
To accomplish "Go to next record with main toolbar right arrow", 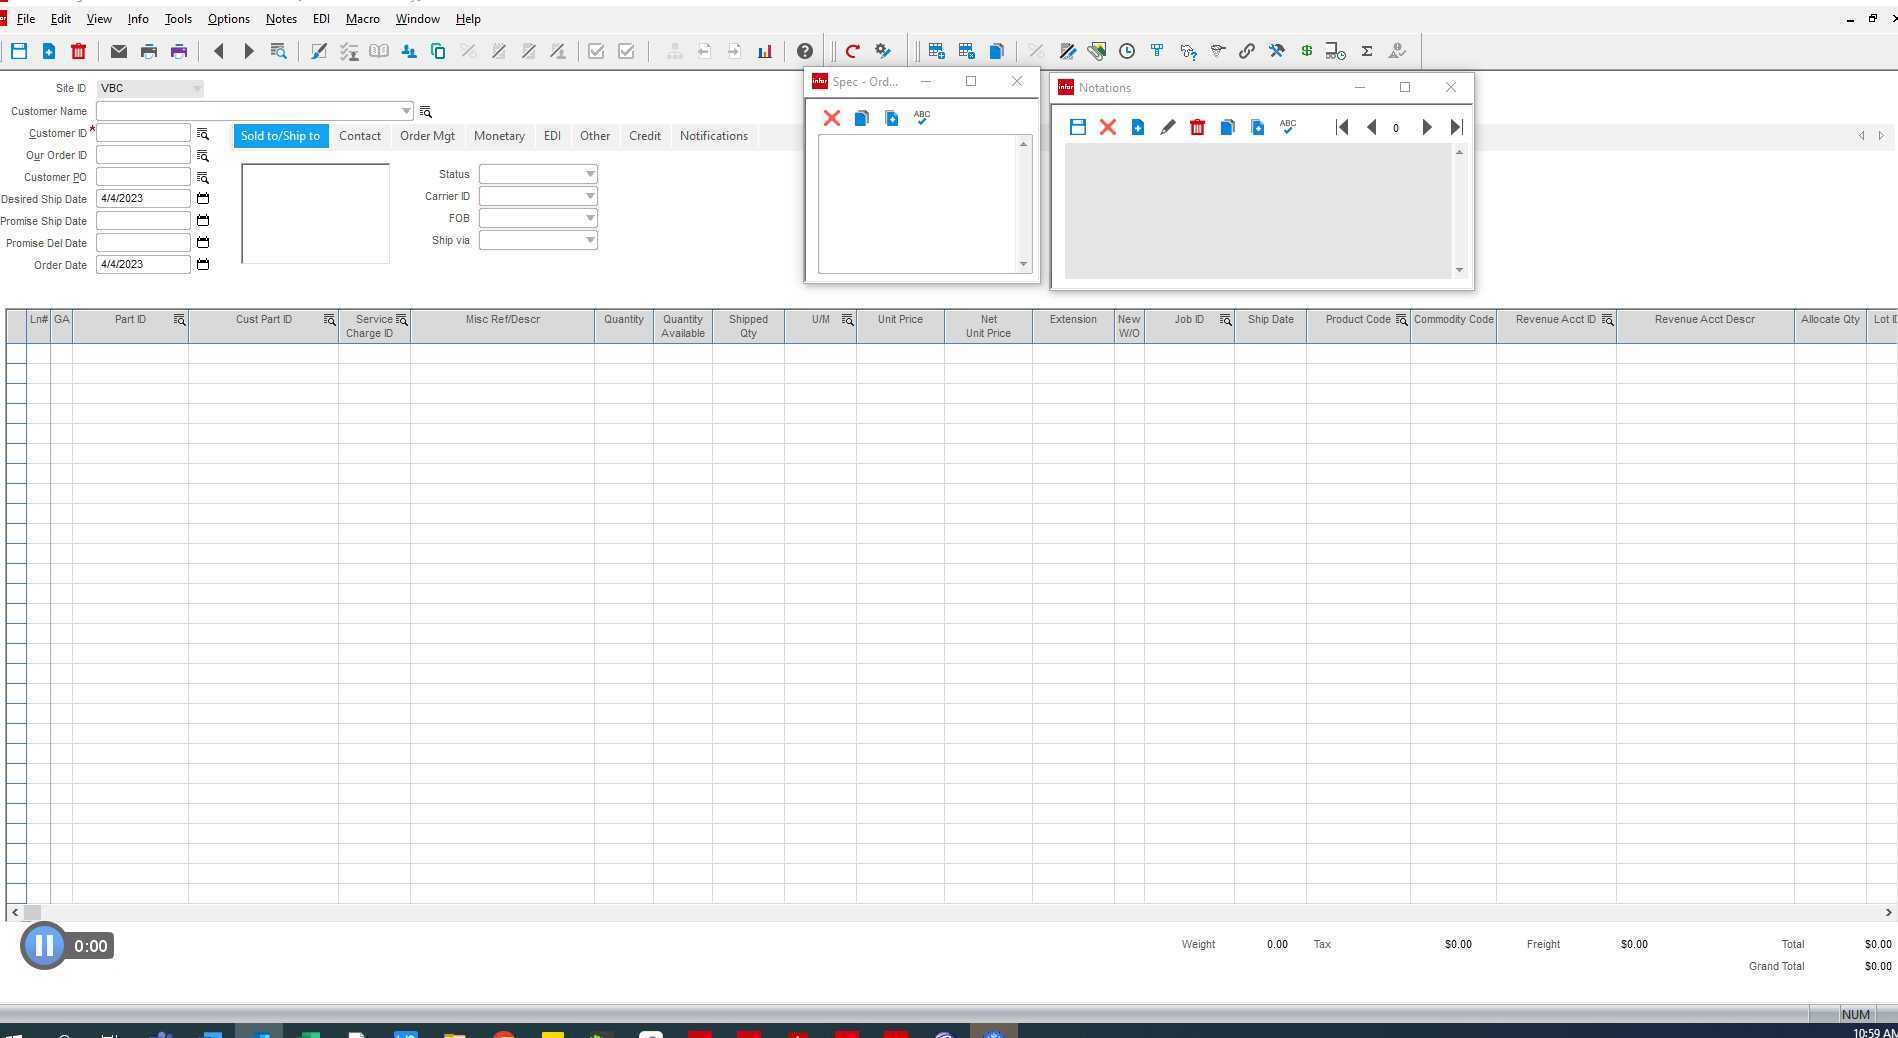I will click(249, 51).
